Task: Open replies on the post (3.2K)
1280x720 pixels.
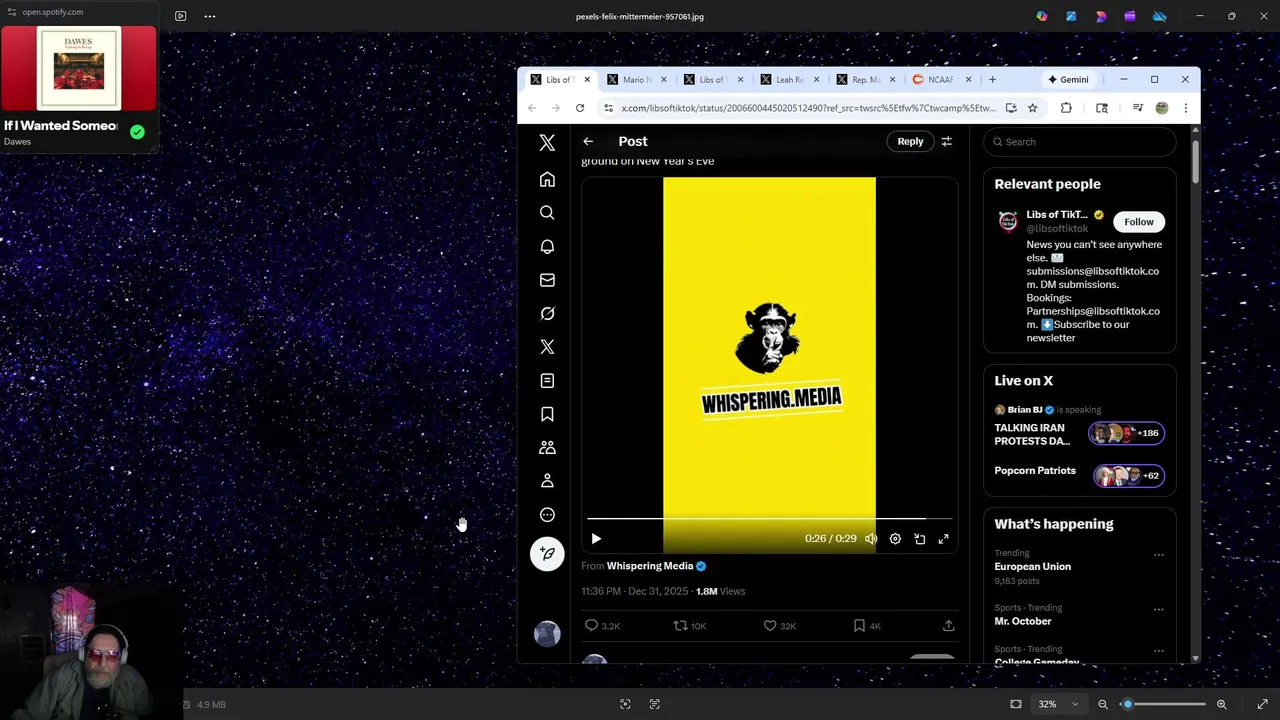Action: click(x=603, y=626)
